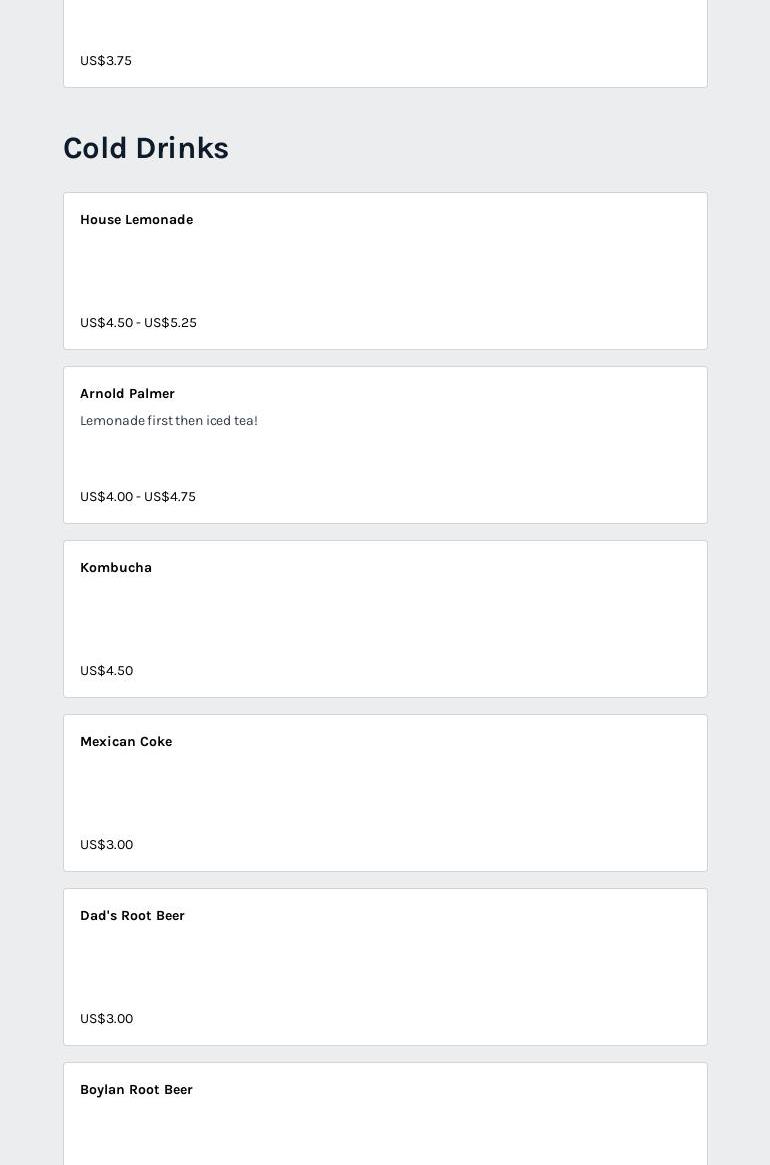This screenshot has width=770, height=1165.
Task: Click the 'Lemonade first then iced tea!' description
Action: click(x=169, y=421)
